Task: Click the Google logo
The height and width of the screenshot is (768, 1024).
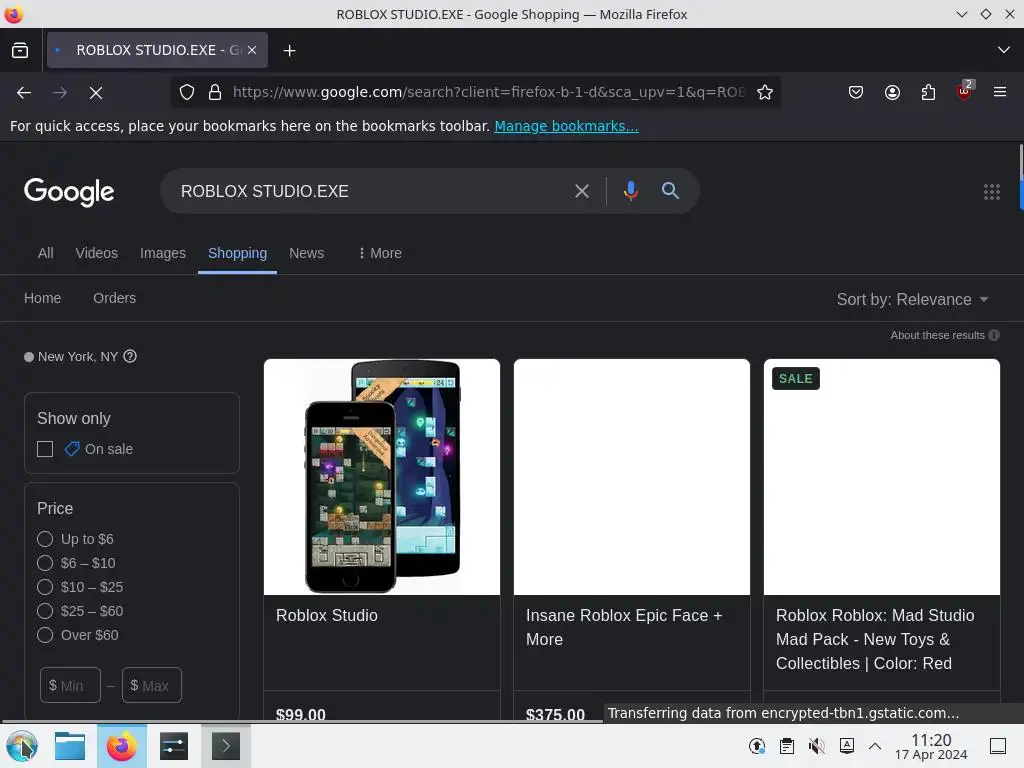Action: point(69,192)
